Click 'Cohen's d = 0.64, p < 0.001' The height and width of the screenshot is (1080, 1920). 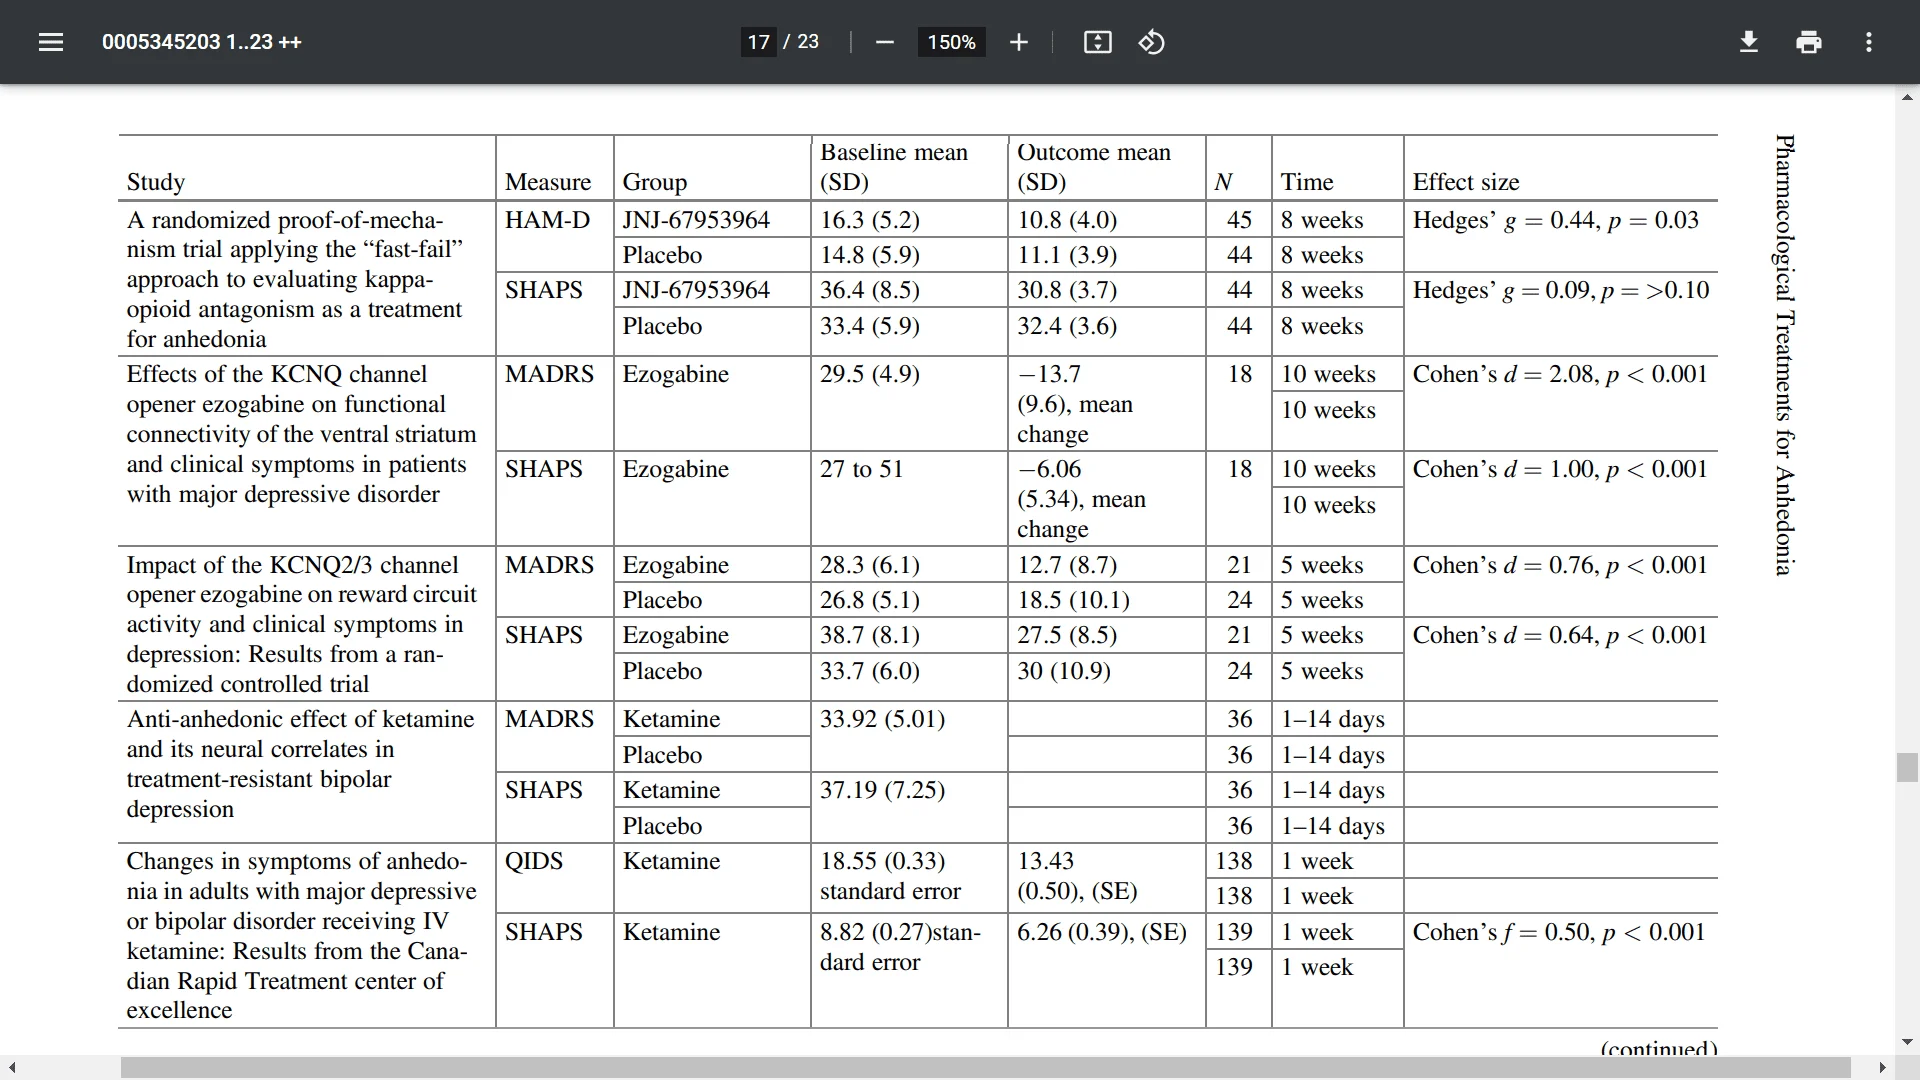[x=1560, y=635]
